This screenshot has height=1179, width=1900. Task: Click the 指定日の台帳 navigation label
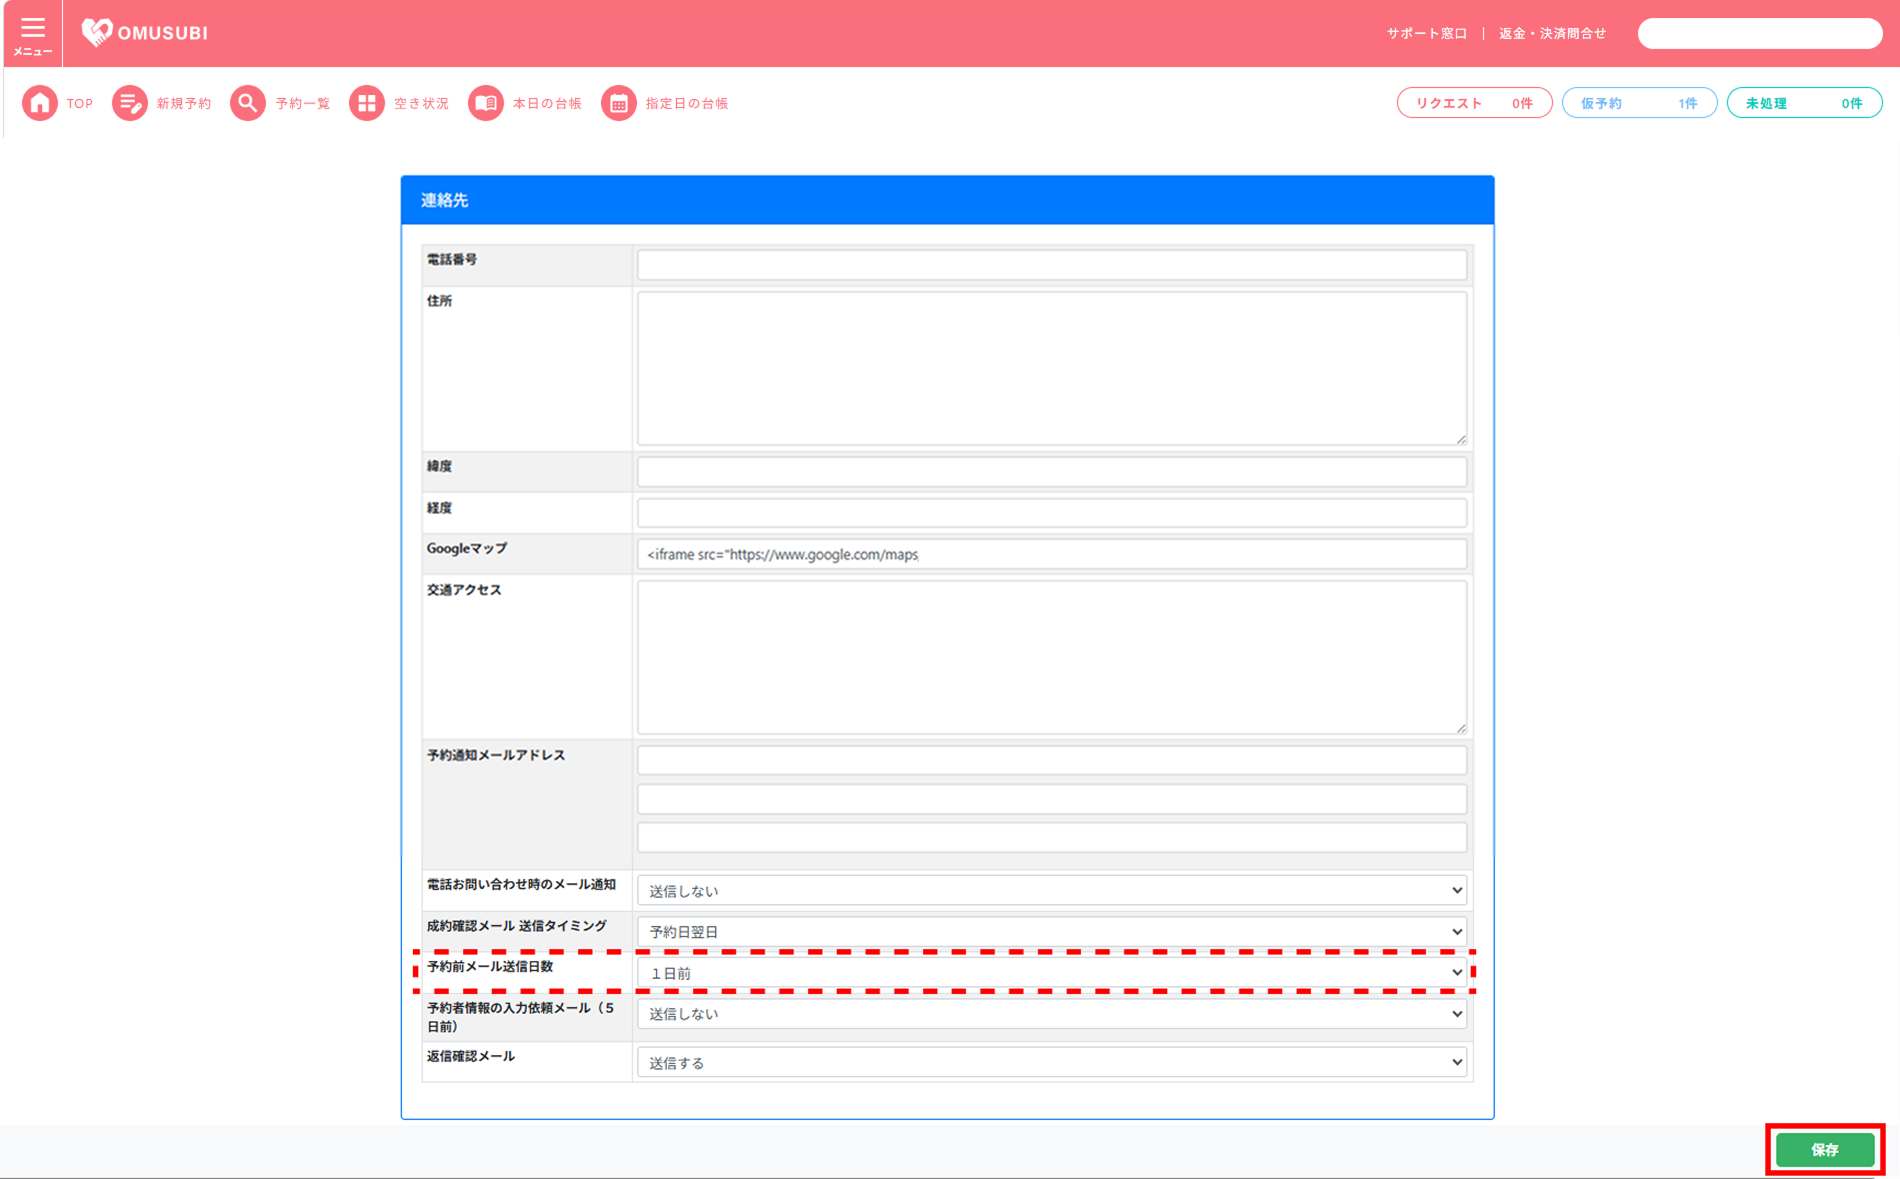pyautogui.click(x=687, y=104)
